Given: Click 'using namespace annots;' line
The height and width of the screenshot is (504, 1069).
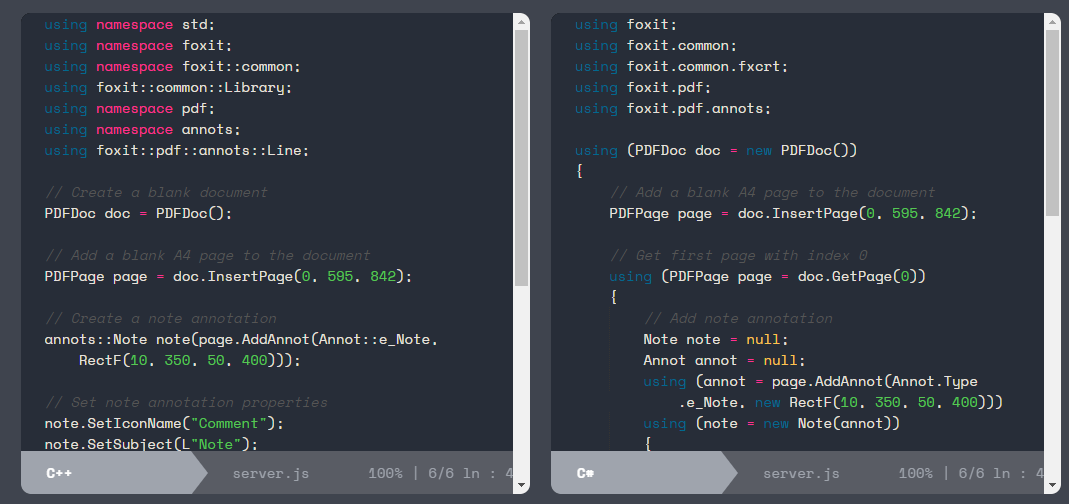Looking at the screenshot, I should tap(142, 130).
